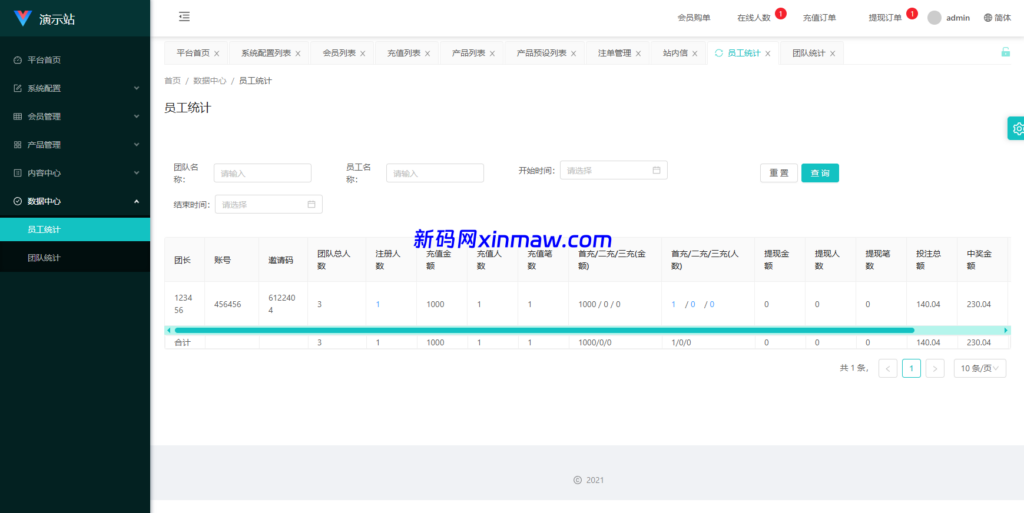The height and width of the screenshot is (513, 1024).
Task: Focus 员工名称 input field
Action: tap(435, 173)
